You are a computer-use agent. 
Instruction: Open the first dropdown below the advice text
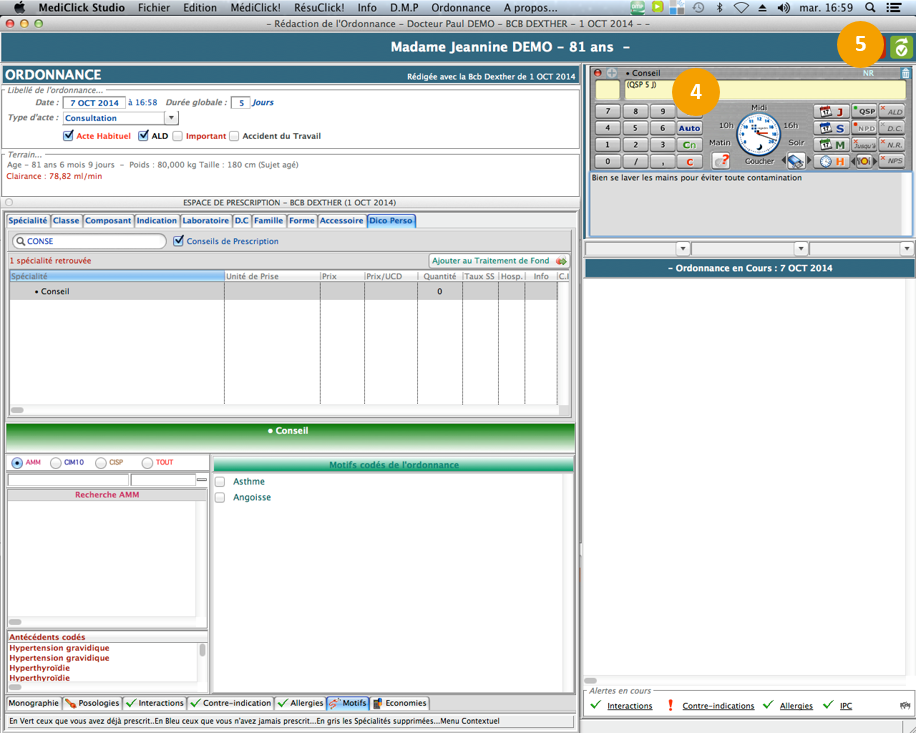[x=683, y=249]
